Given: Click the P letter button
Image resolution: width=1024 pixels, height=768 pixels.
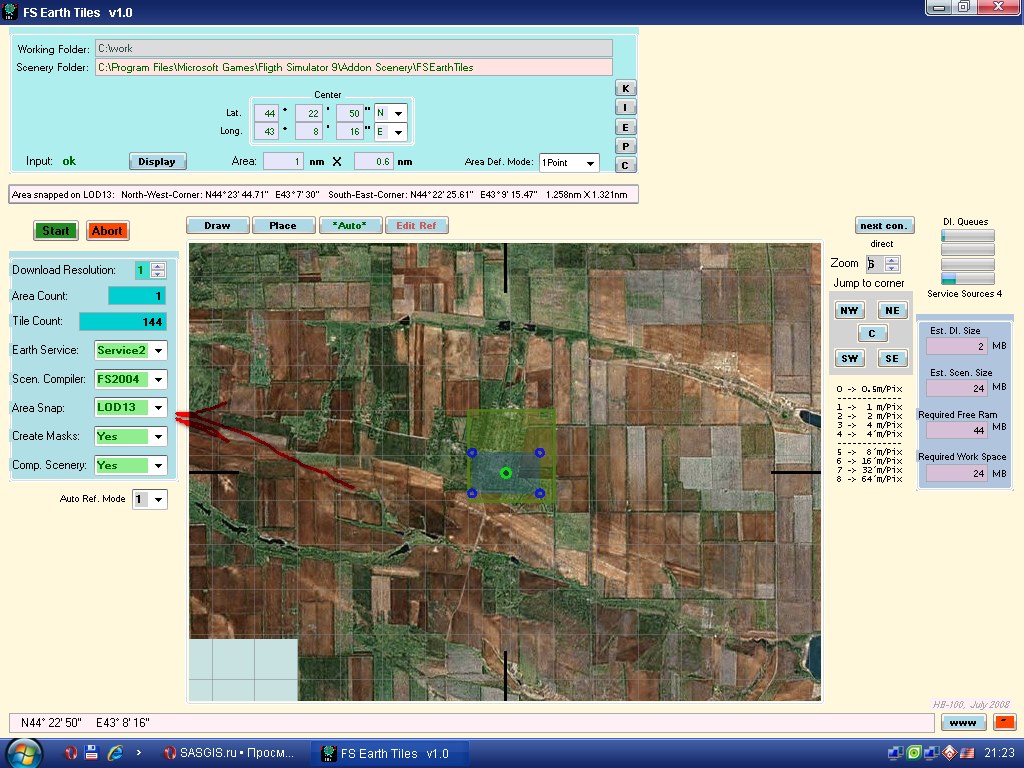Looking at the screenshot, I should coord(625,146).
